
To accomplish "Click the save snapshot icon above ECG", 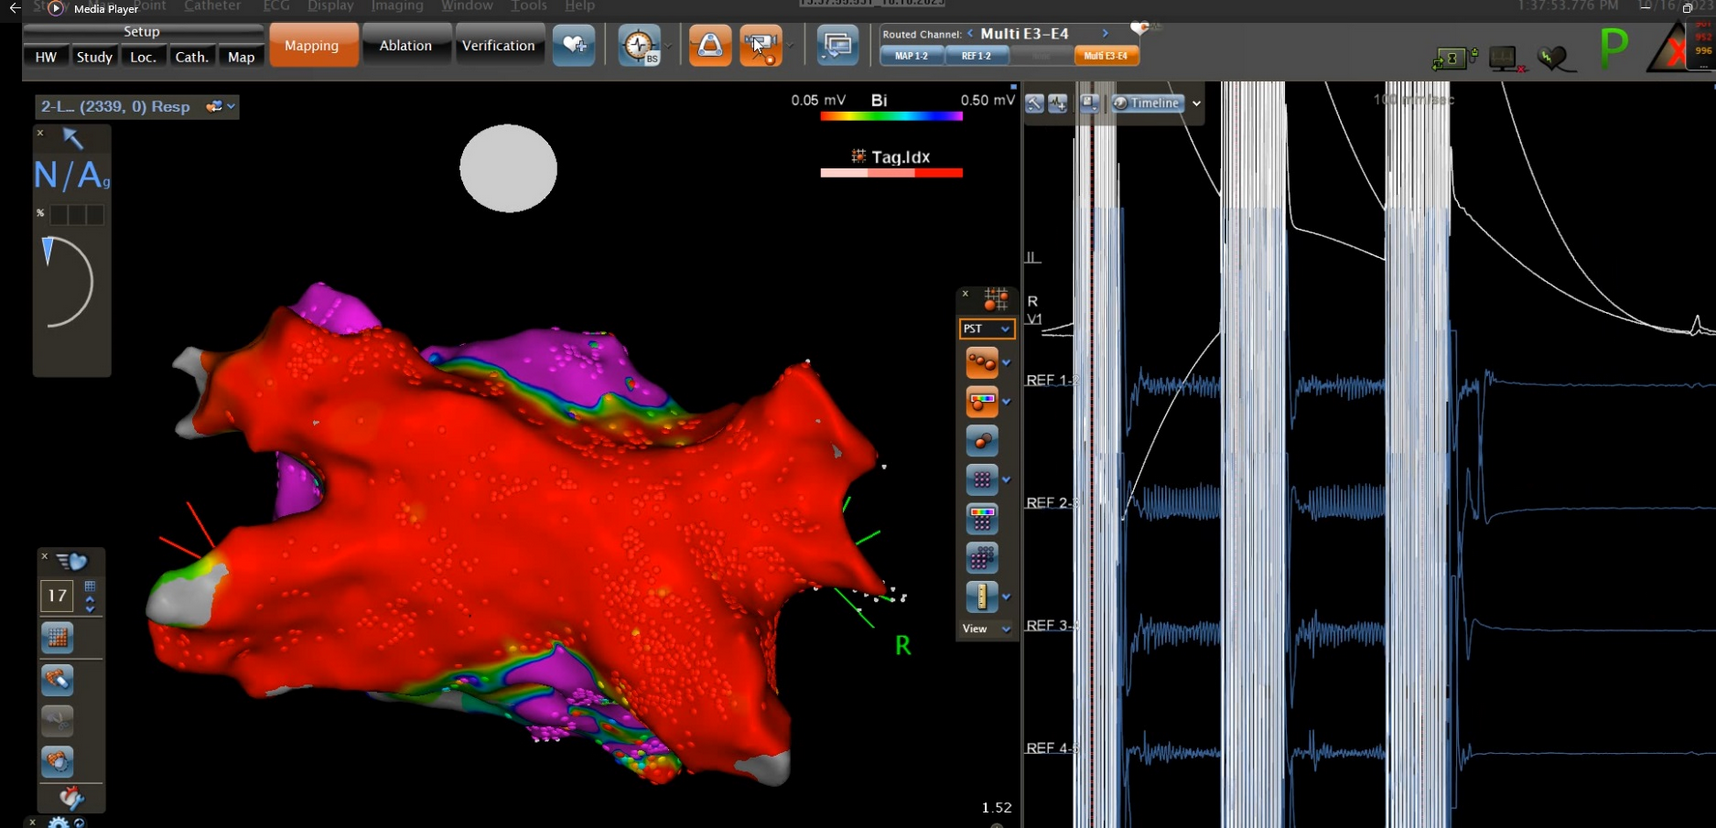I will point(1089,103).
